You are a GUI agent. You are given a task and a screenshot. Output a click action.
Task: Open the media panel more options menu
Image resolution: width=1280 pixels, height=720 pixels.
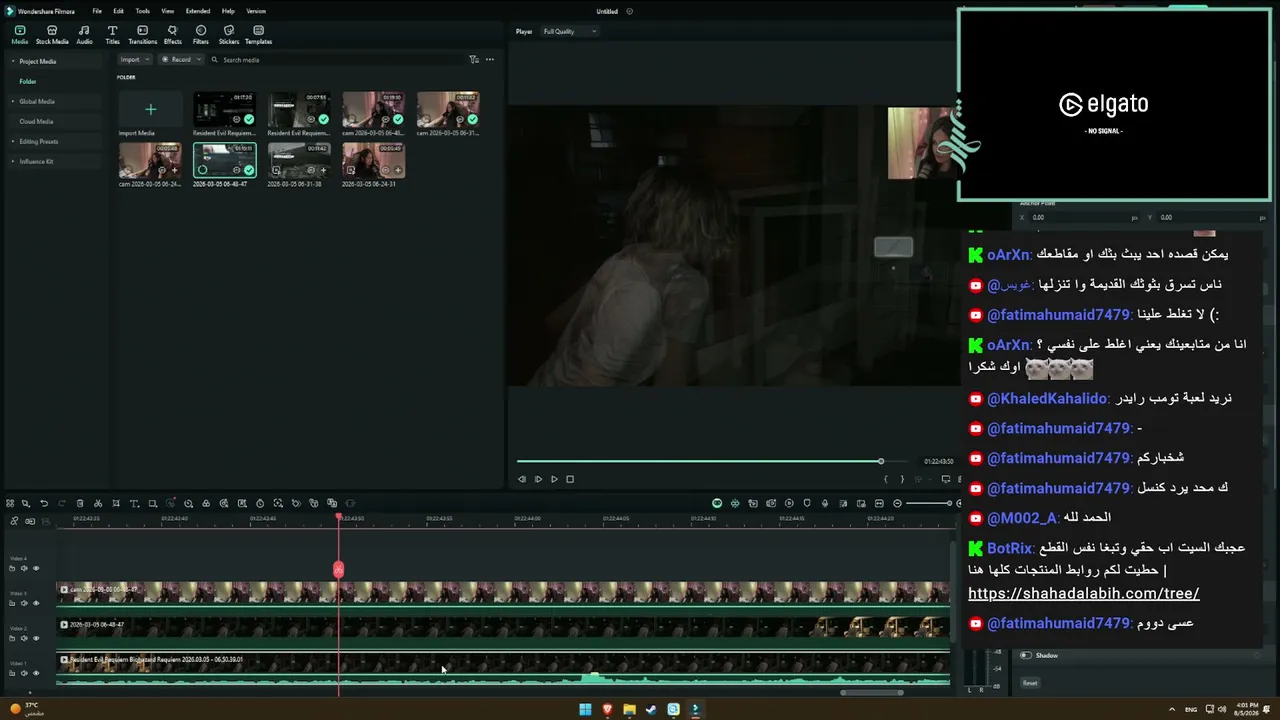(x=489, y=60)
